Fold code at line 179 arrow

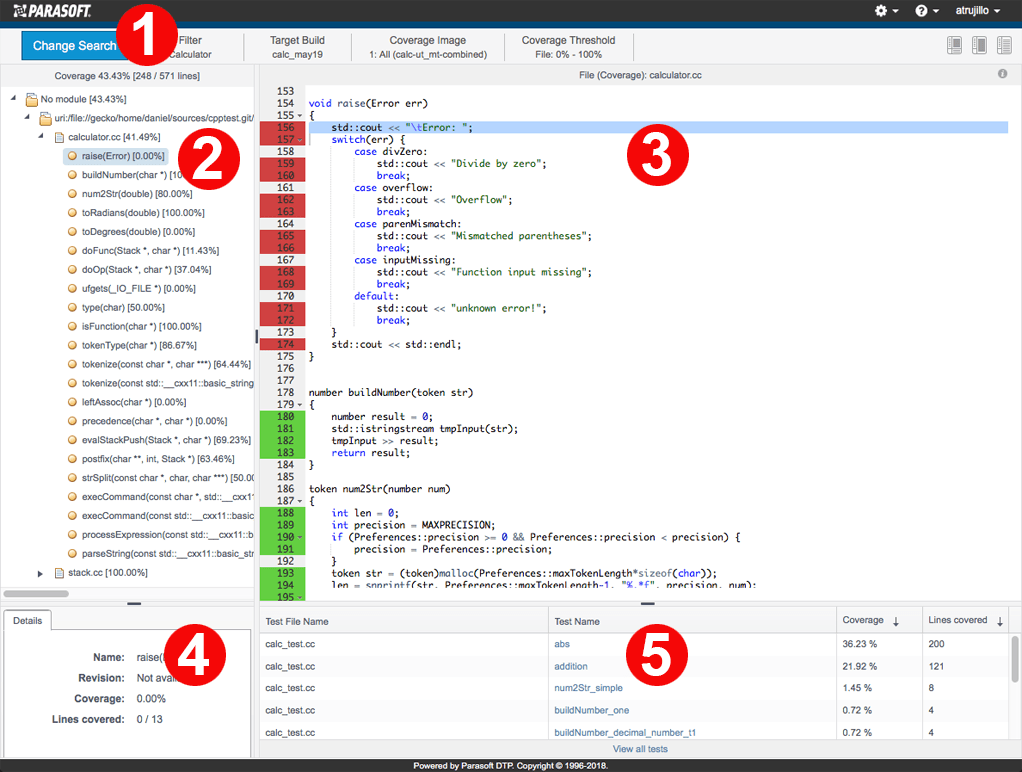(300, 405)
